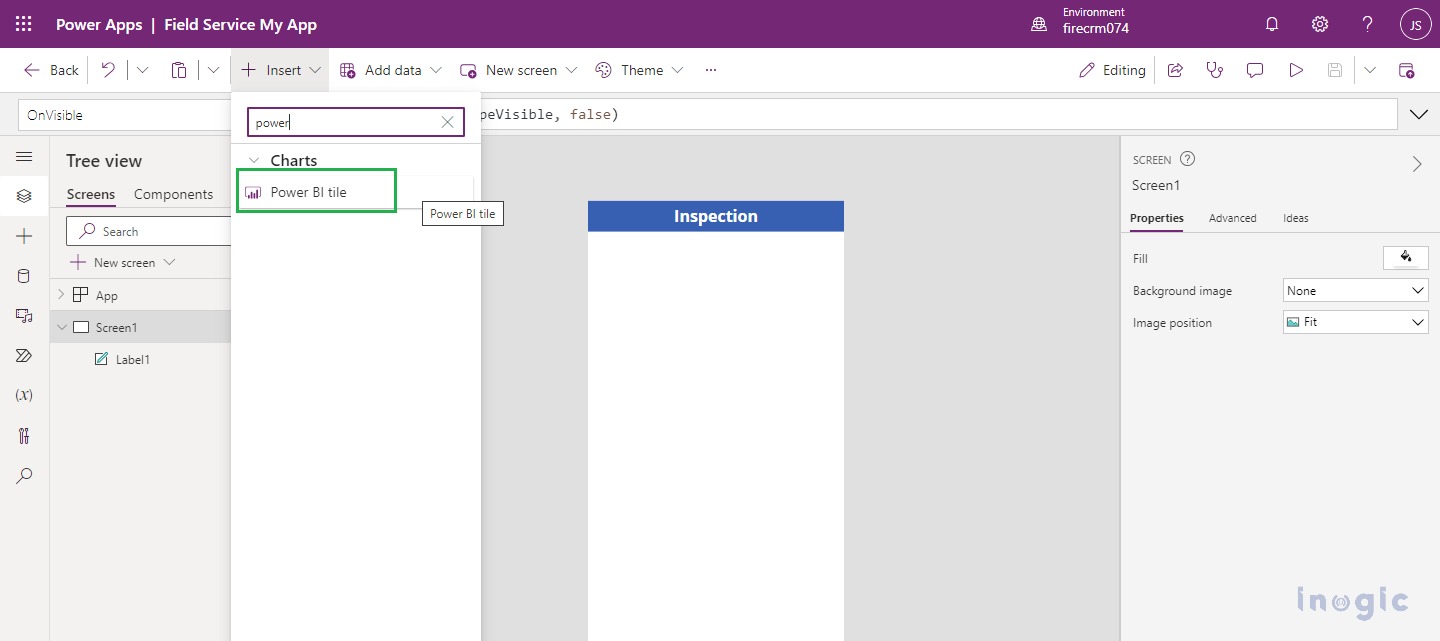The width and height of the screenshot is (1440, 641).
Task: Open the Media icon in left rail
Action: tap(24, 316)
